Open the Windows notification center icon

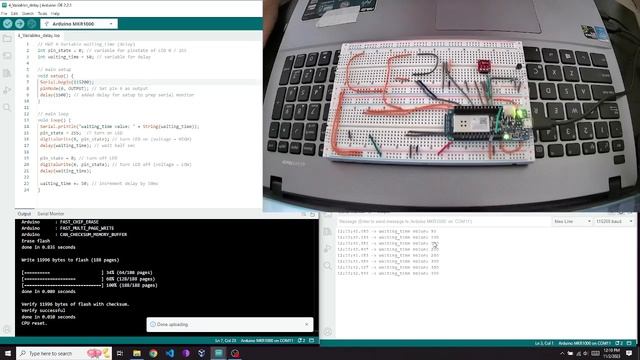click(629, 353)
